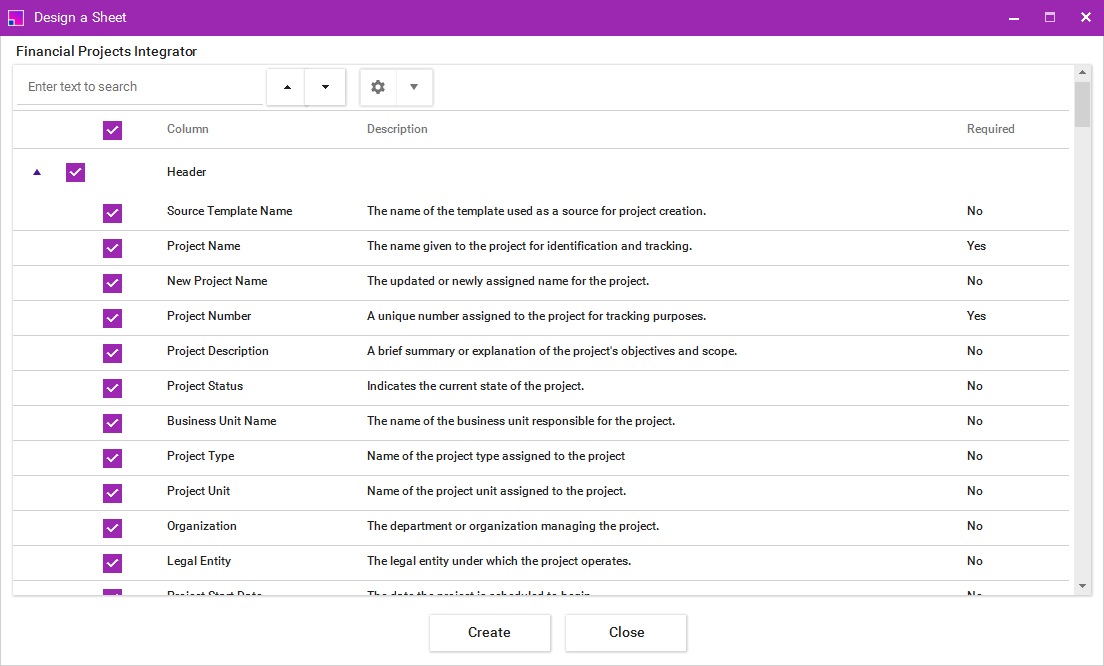Select the 'Source Template Name' row text
This screenshot has width=1104, height=666.
coord(230,211)
